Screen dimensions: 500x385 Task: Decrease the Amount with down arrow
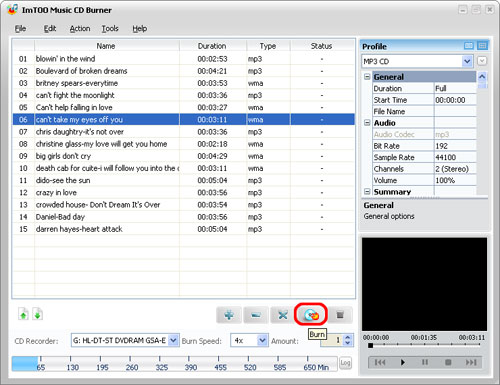[x=348, y=343]
